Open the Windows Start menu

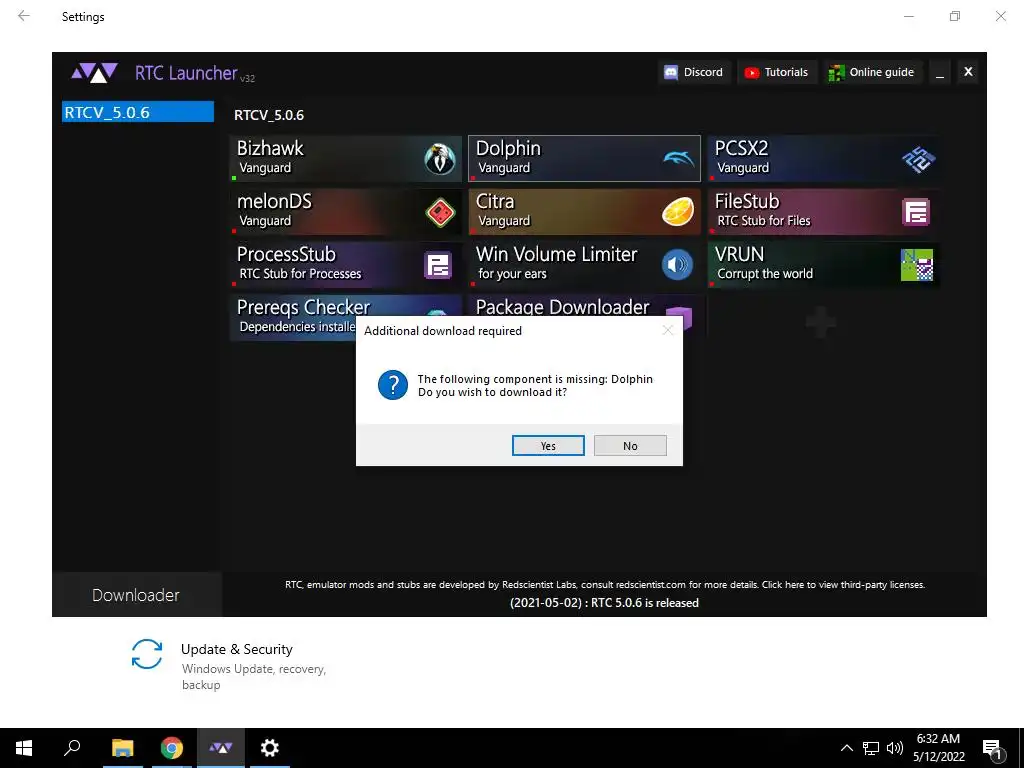click(x=24, y=748)
